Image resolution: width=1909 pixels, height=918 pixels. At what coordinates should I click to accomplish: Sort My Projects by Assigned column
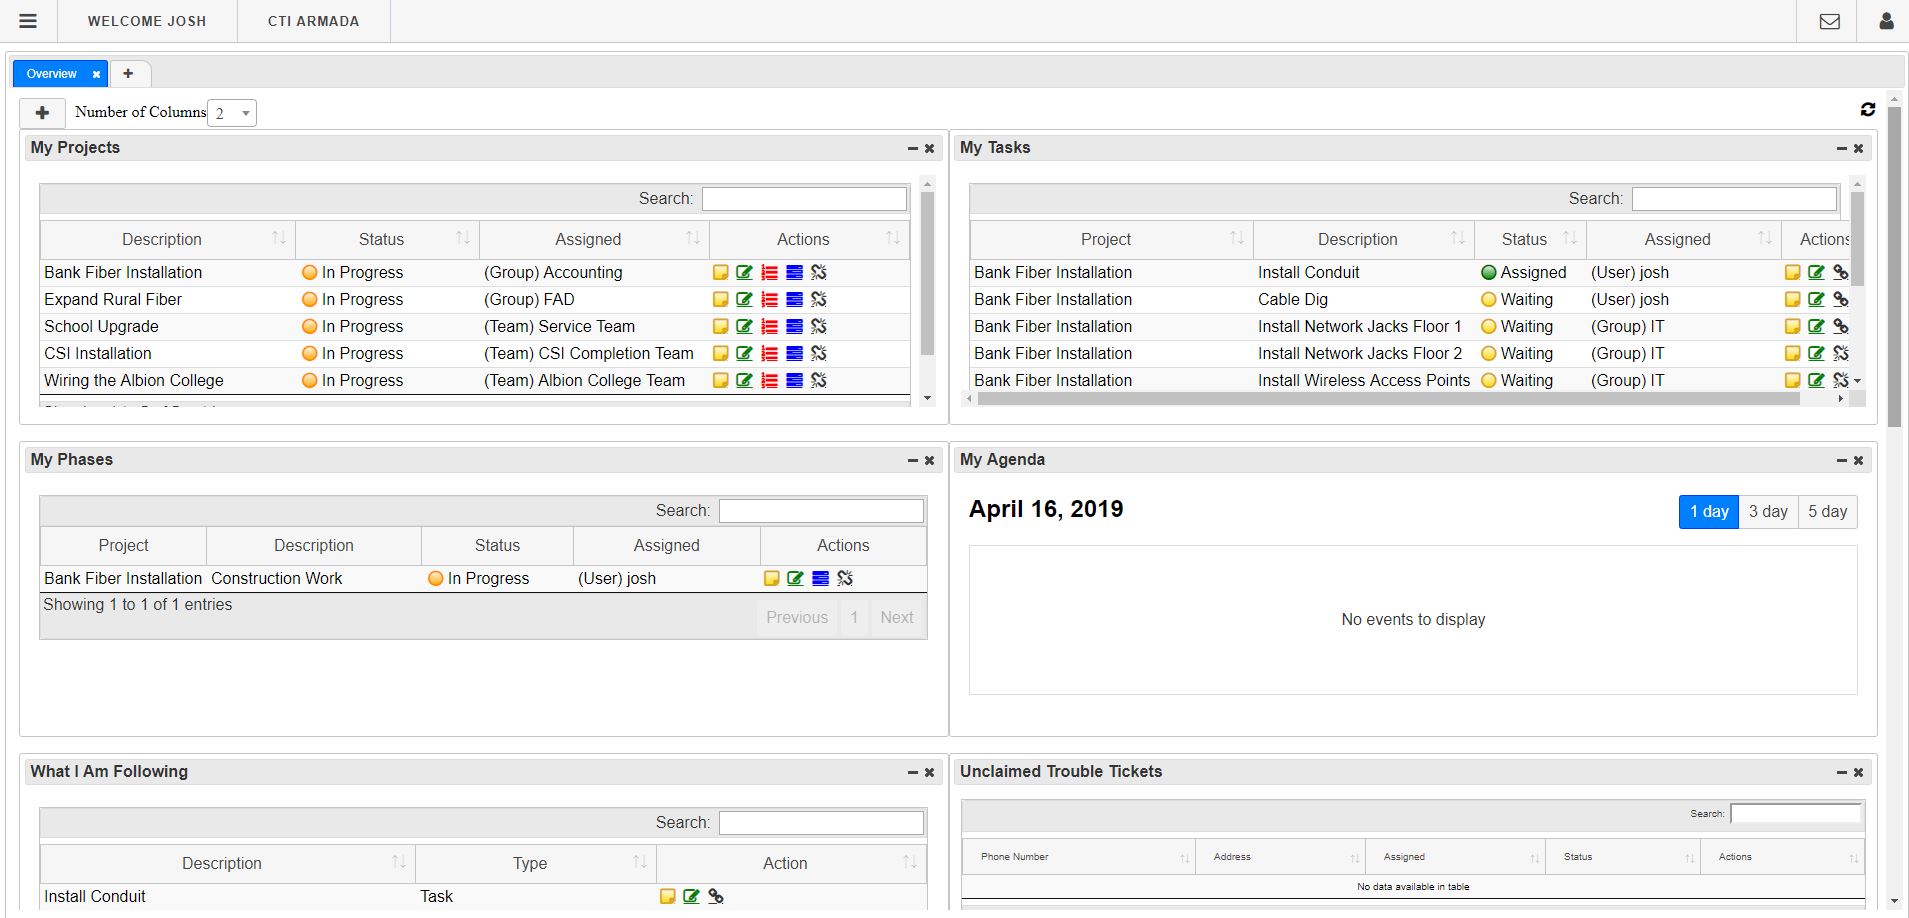(x=594, y=239)
